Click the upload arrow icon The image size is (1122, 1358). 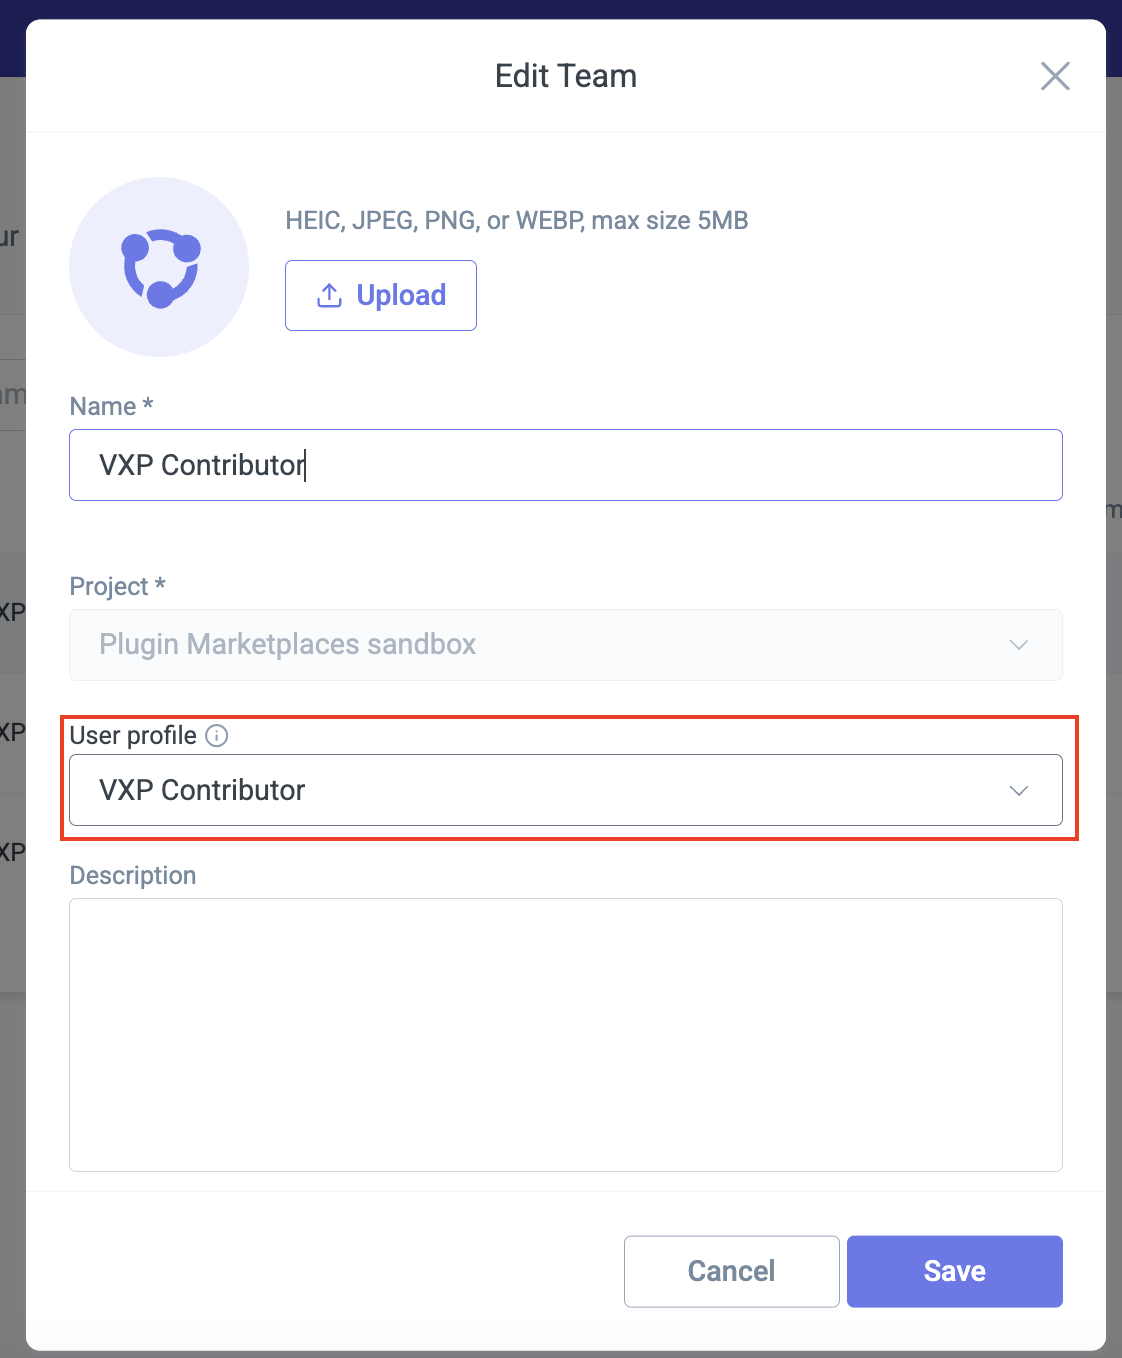(x=329, y=295)
